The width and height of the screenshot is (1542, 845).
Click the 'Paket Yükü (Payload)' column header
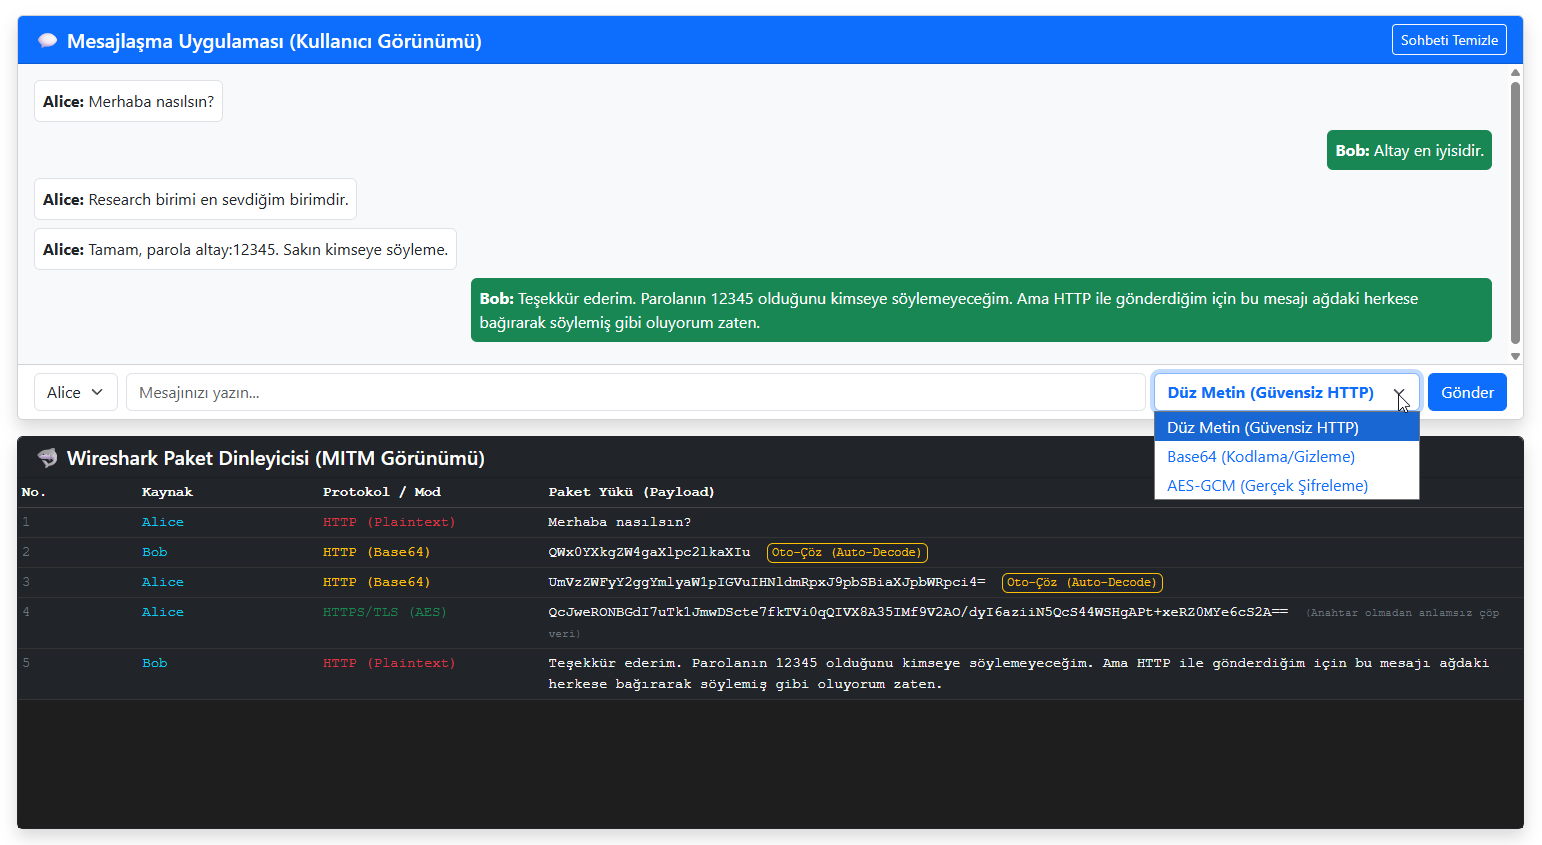click(x=631, y=492)
